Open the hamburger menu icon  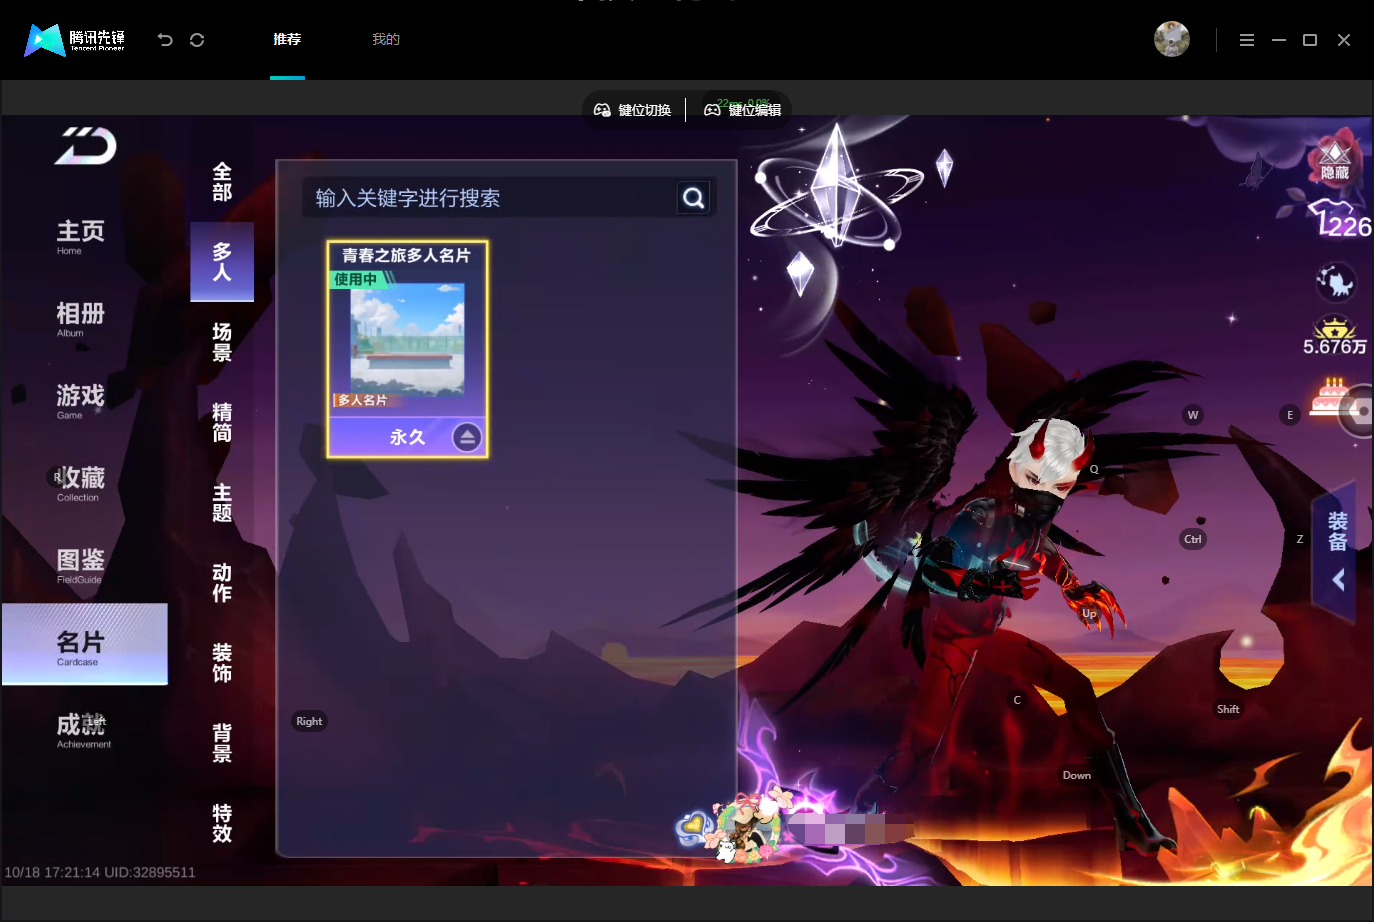1247,40
